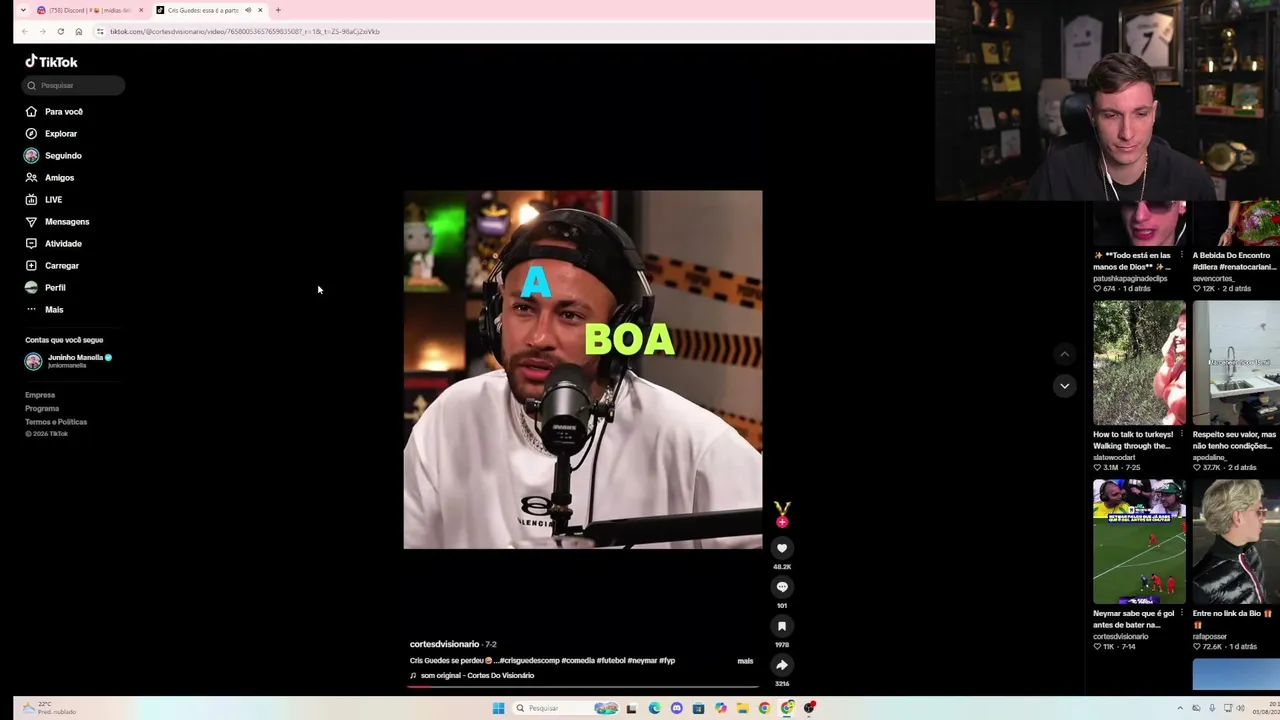Image resolution: width=1280 pixels, height=720 pixels.
Task: Open Atividade notifications icon
Action: tap(31, 244)
